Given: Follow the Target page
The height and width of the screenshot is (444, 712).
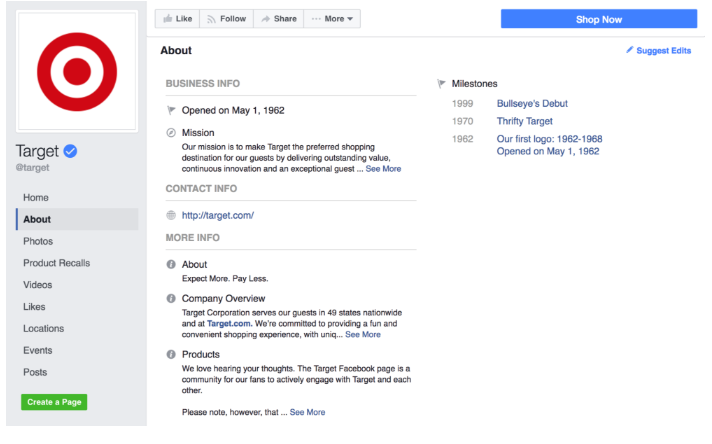Looking at the screenshot, I should point(226,19).
